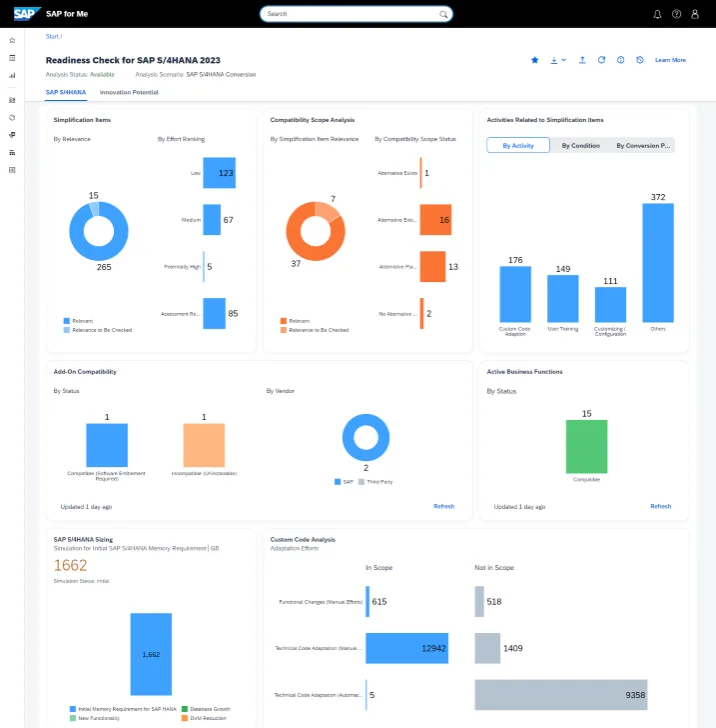This screenshot has width=716, height=728.
Task: Click the Active Business Functions card title
Action: point(525,372)
